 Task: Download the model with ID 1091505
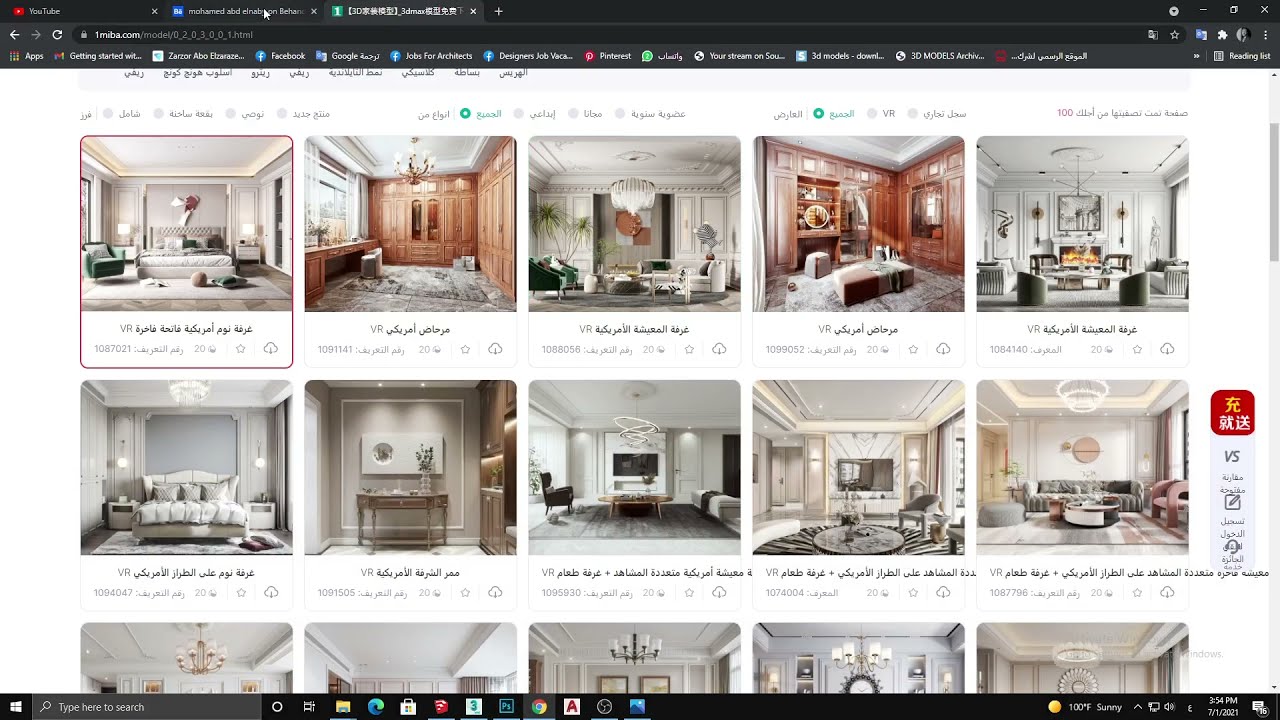coord(494,593)
